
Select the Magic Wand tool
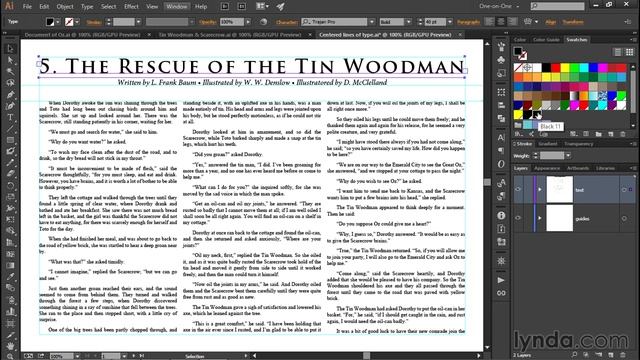click(x=10, y=72)
